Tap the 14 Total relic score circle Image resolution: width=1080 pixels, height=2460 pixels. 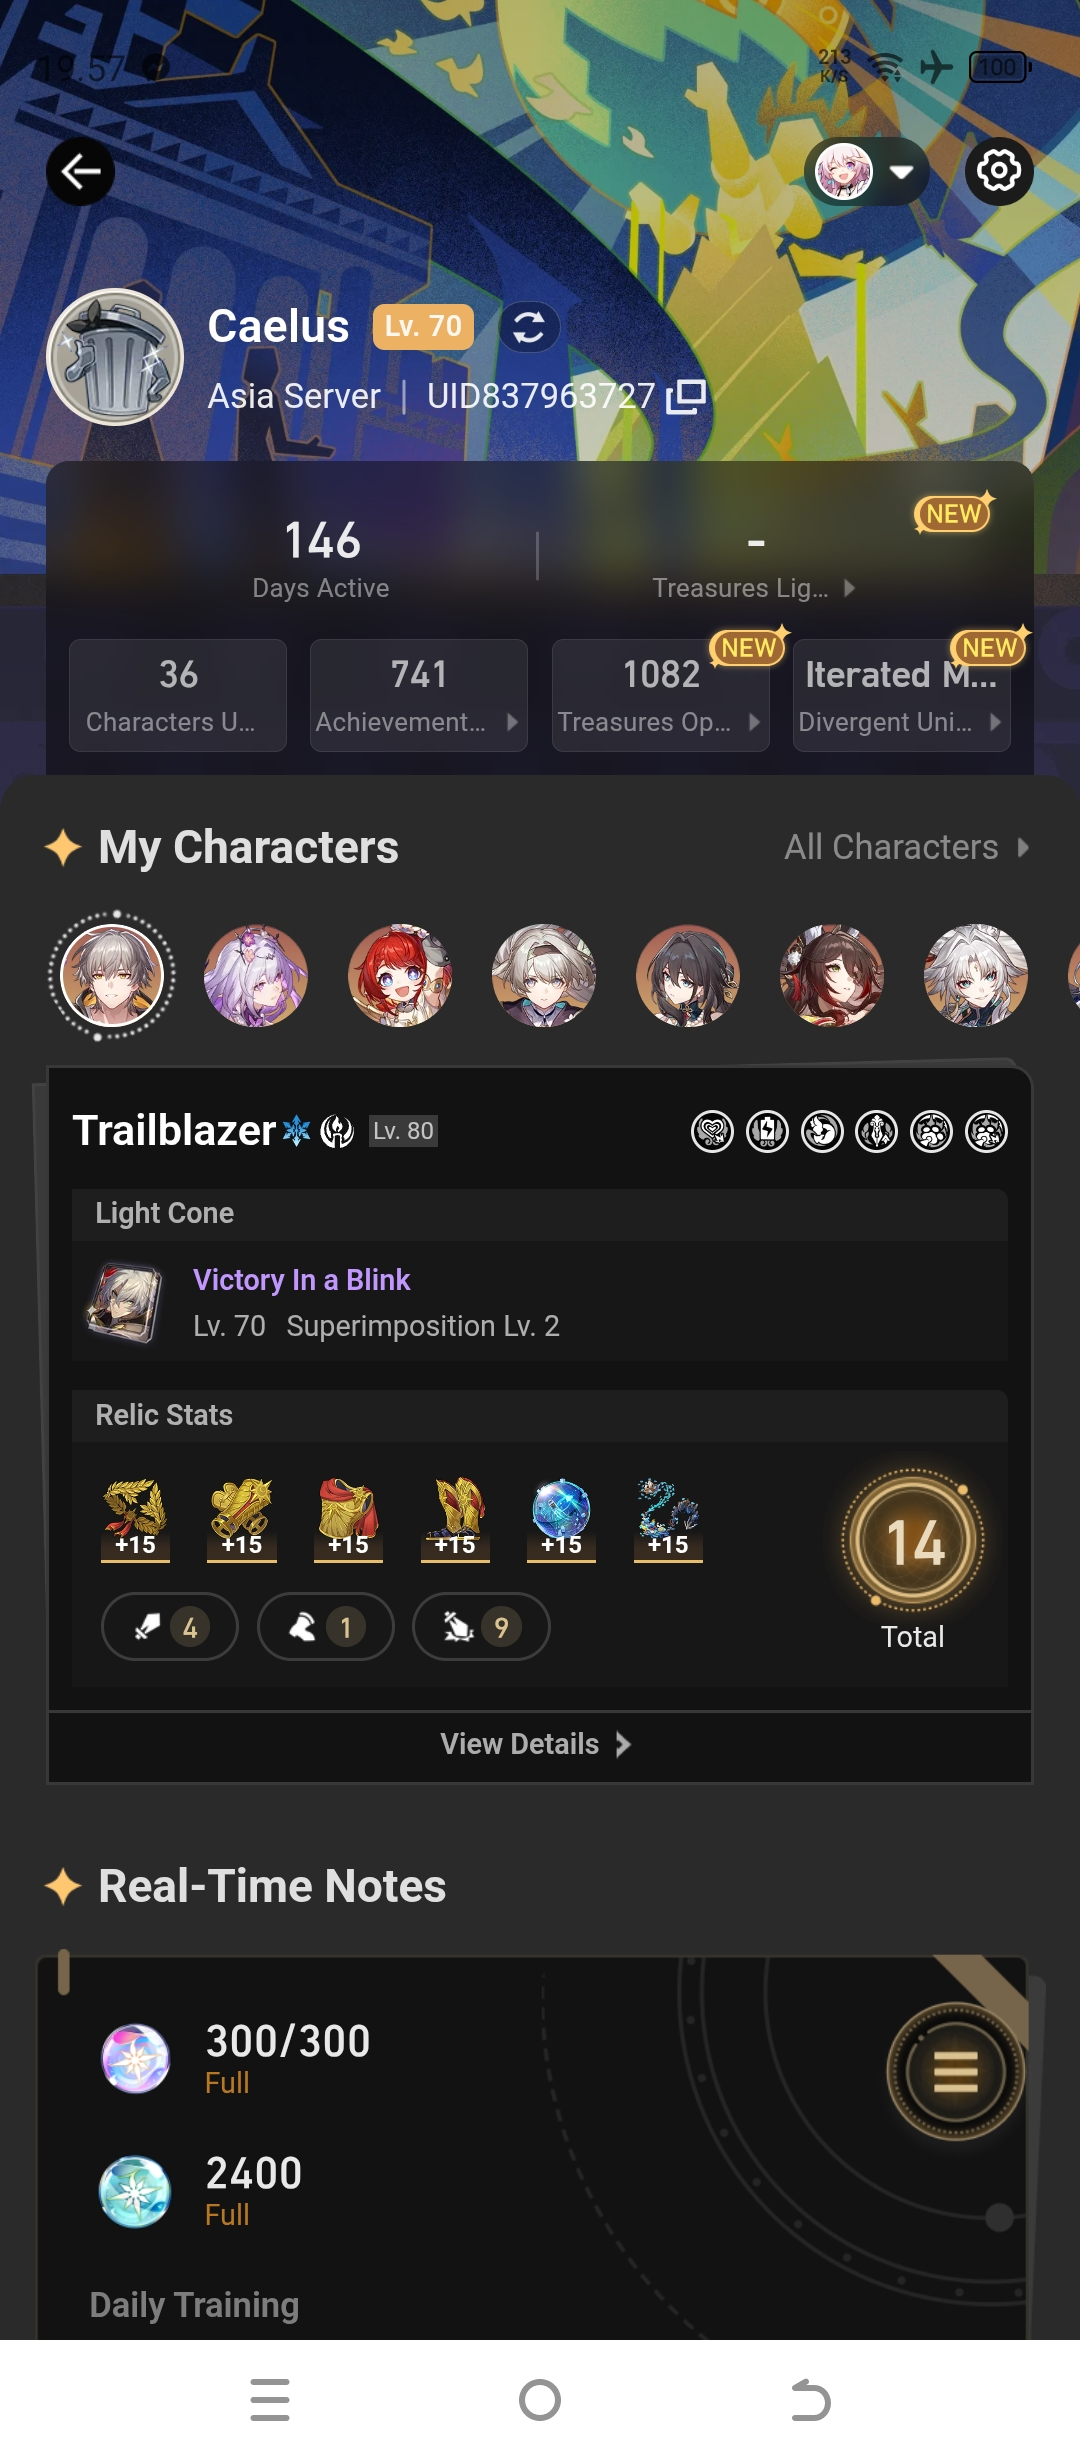coord(913,1541)
